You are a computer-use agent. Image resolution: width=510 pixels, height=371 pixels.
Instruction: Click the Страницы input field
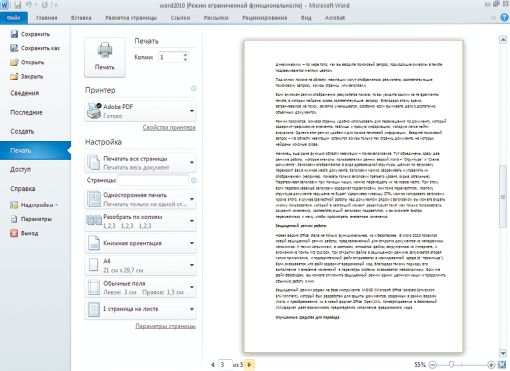tap(153, 180)
